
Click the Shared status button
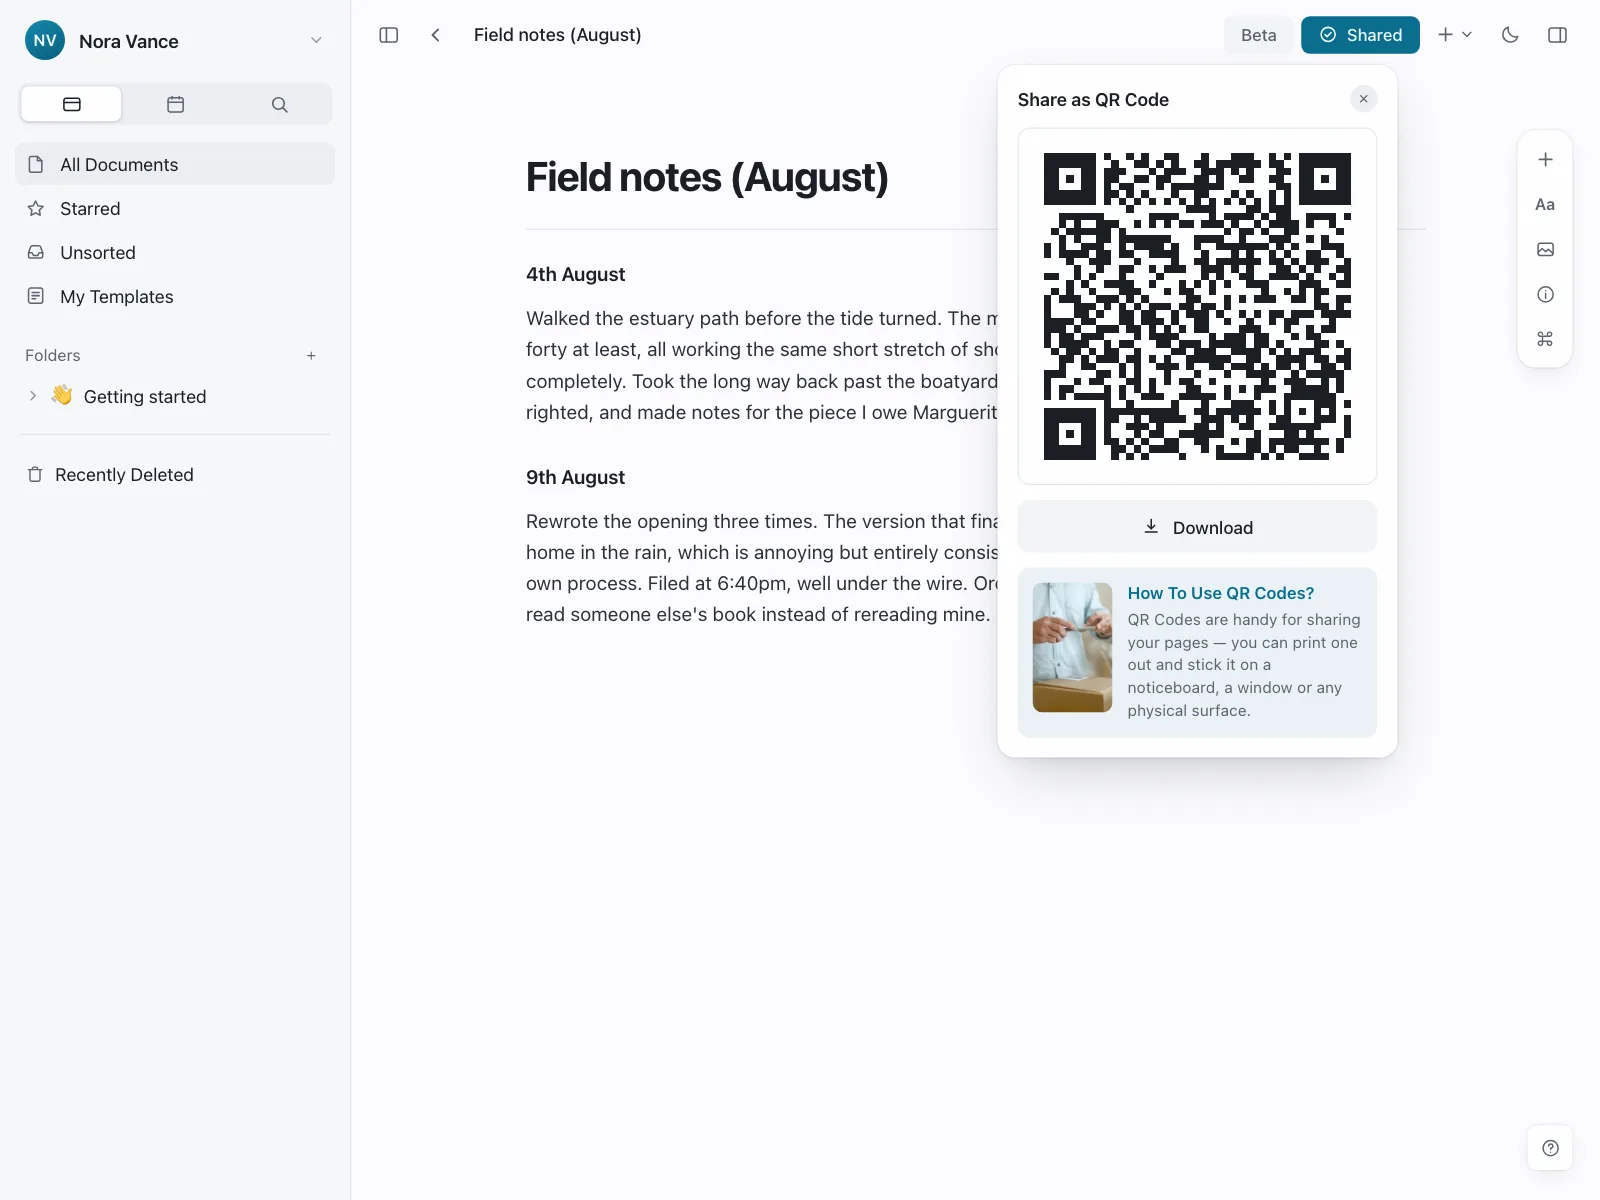point(1360,35)
